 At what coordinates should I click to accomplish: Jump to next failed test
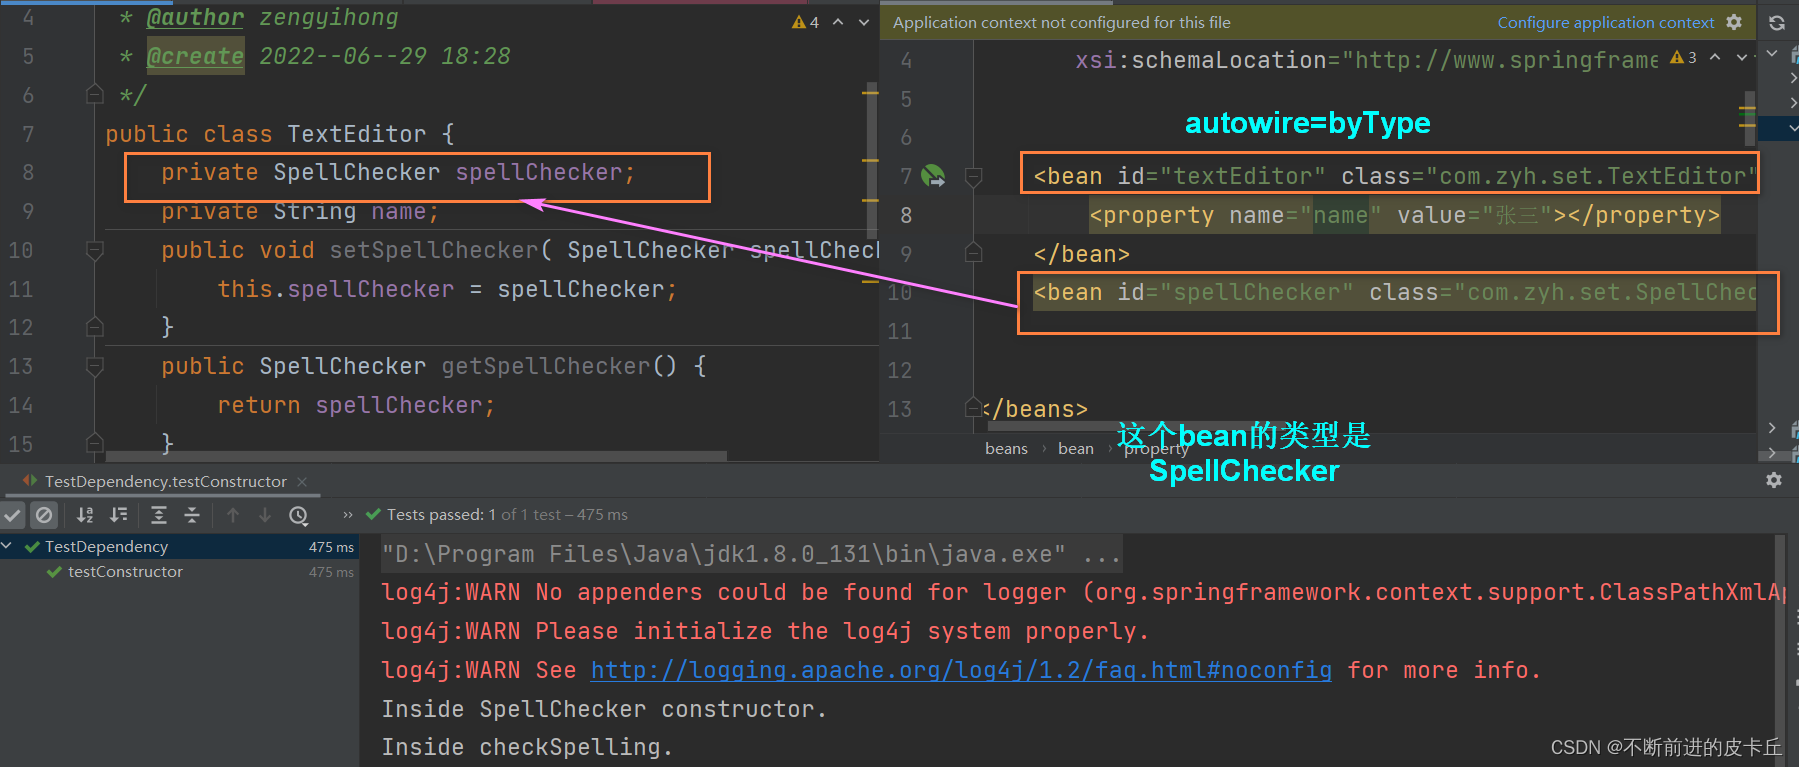pos(265,515)
